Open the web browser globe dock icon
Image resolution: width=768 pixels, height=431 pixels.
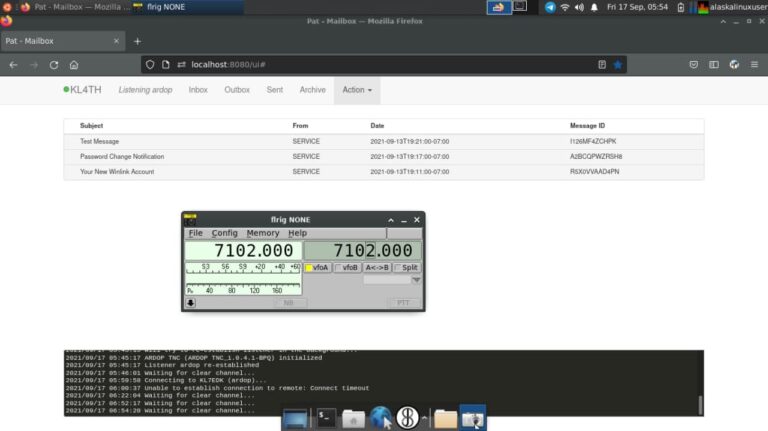(x=380, y=418)
